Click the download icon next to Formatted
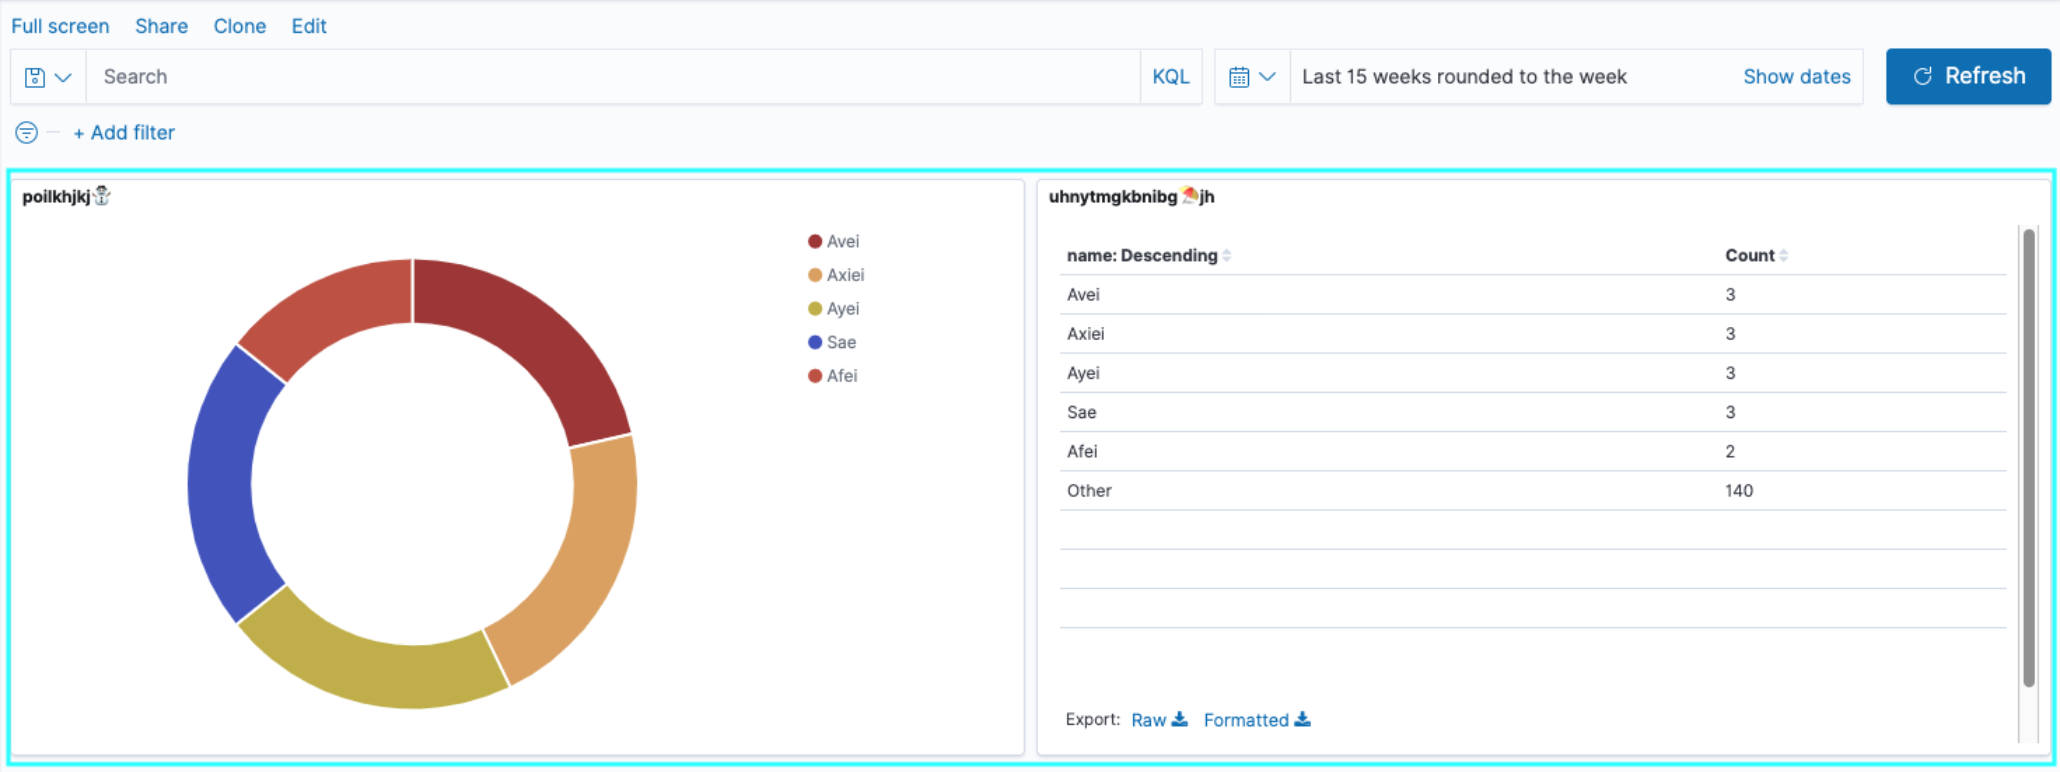The image size is (2060, 772). 1302,719
